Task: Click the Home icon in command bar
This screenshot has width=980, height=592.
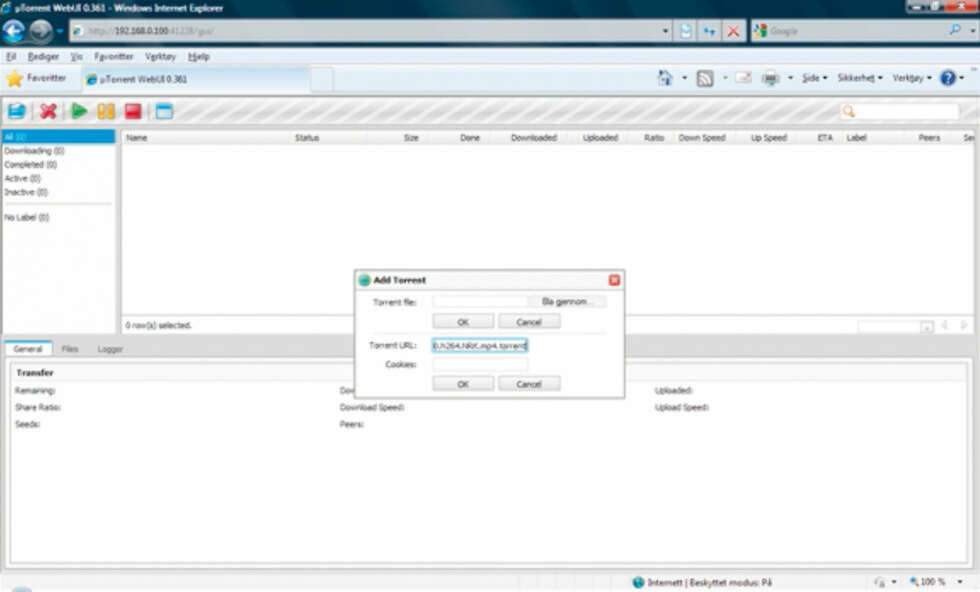Action: click(665, 78)
